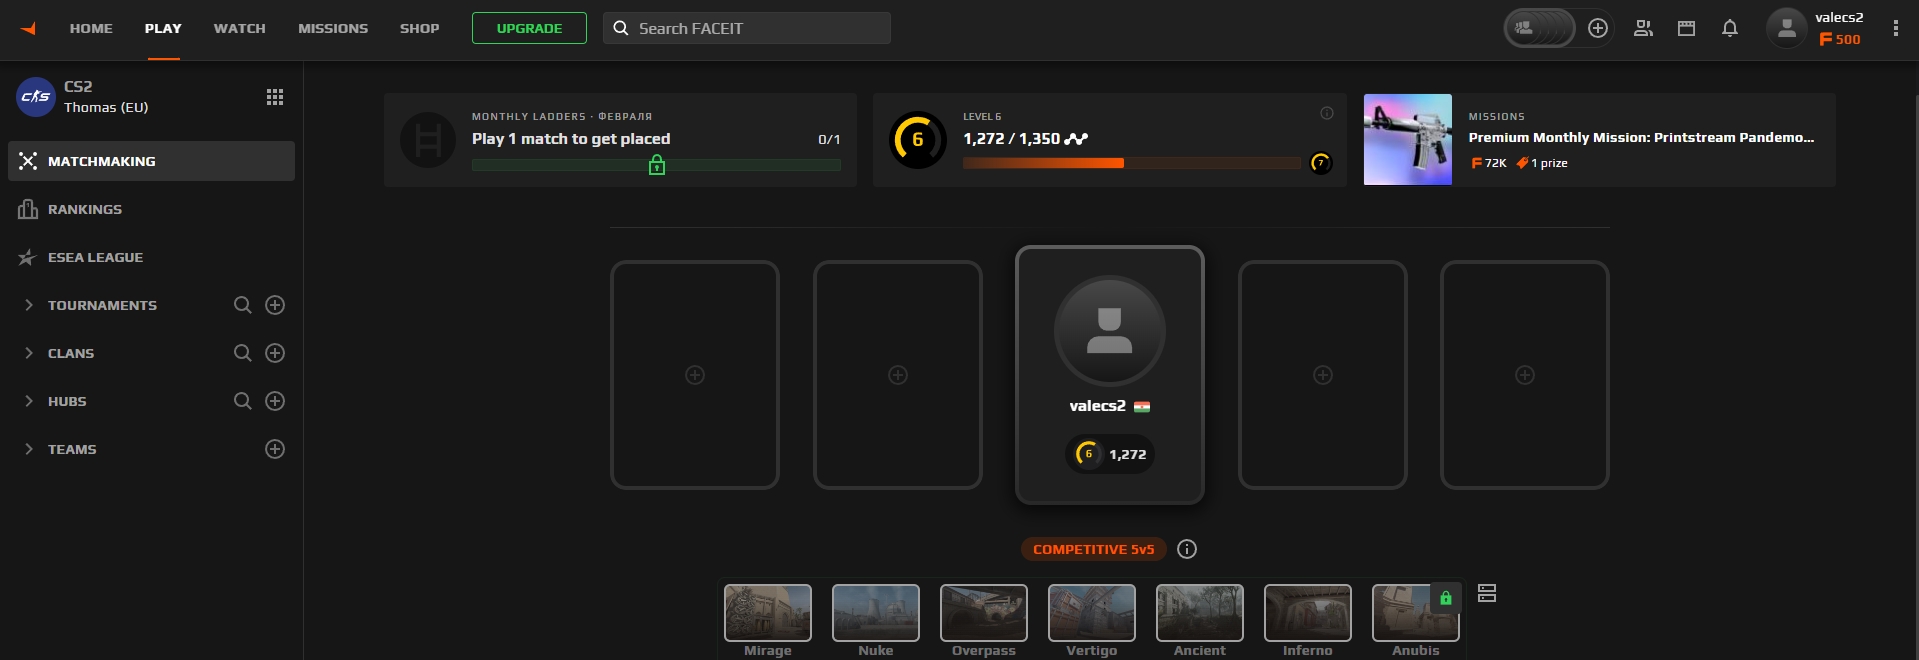Open the WATCH section
The width and height of the screenshot is (1919, 660).
tap(240, 28)
